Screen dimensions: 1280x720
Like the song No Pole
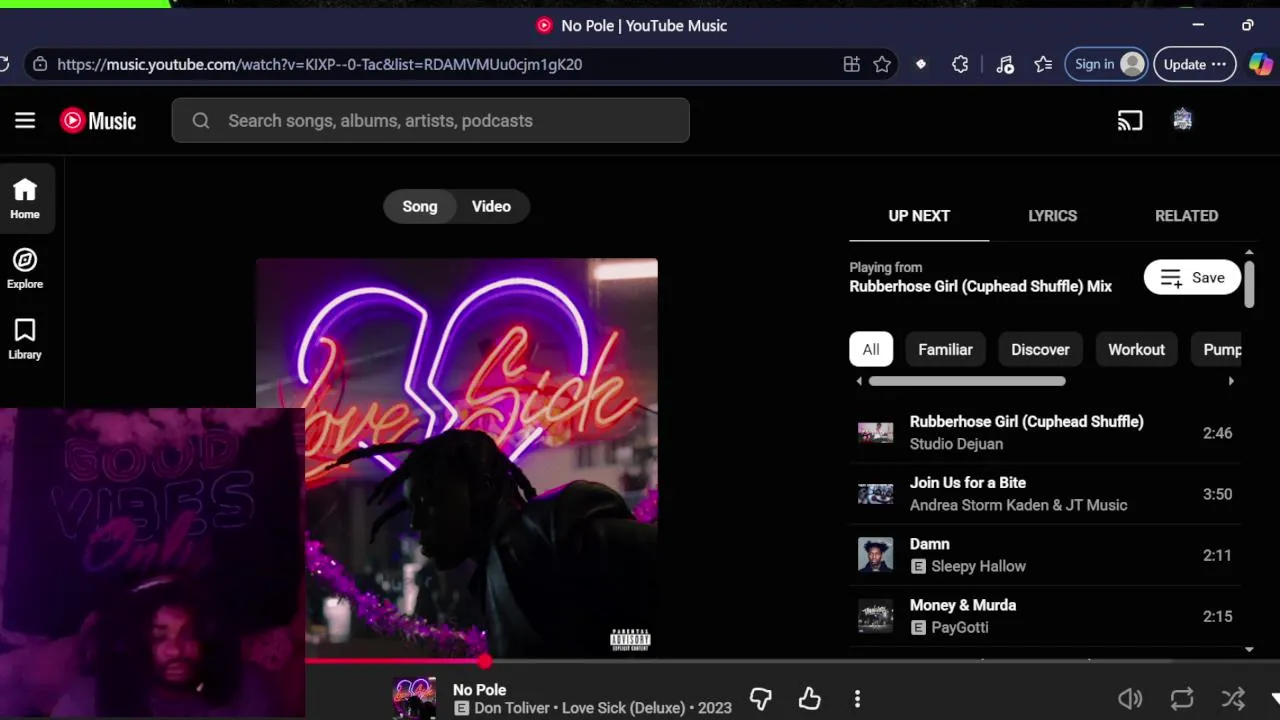(809, 698)
